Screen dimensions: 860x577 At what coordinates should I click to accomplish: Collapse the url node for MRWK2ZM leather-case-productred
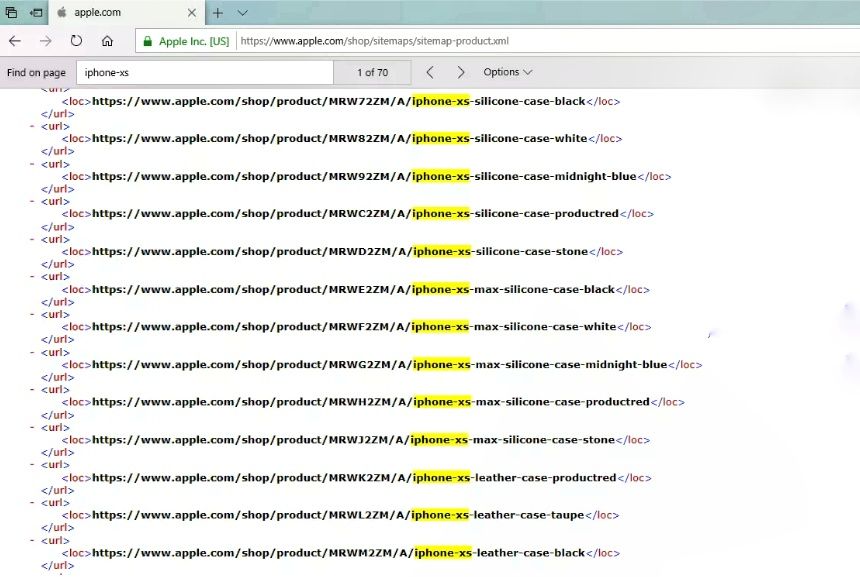[32, 465]
